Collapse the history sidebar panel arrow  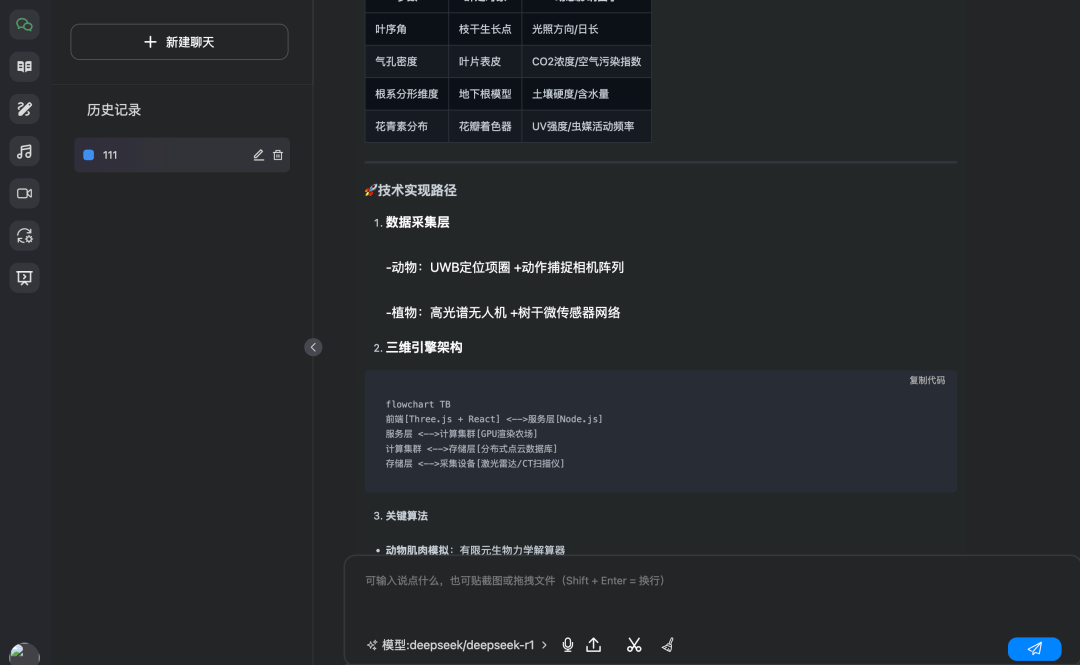[x=313, y=347]
